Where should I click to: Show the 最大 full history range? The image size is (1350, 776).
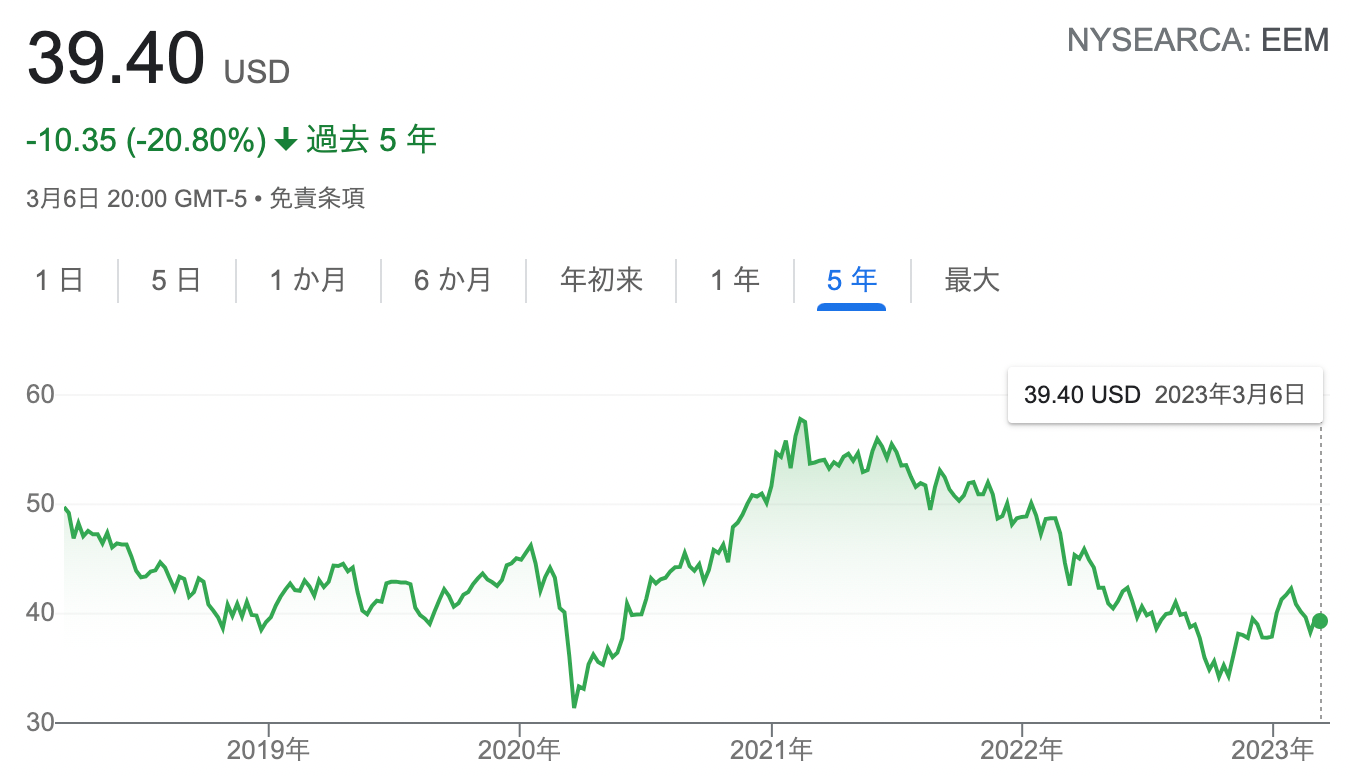(972, 280)
